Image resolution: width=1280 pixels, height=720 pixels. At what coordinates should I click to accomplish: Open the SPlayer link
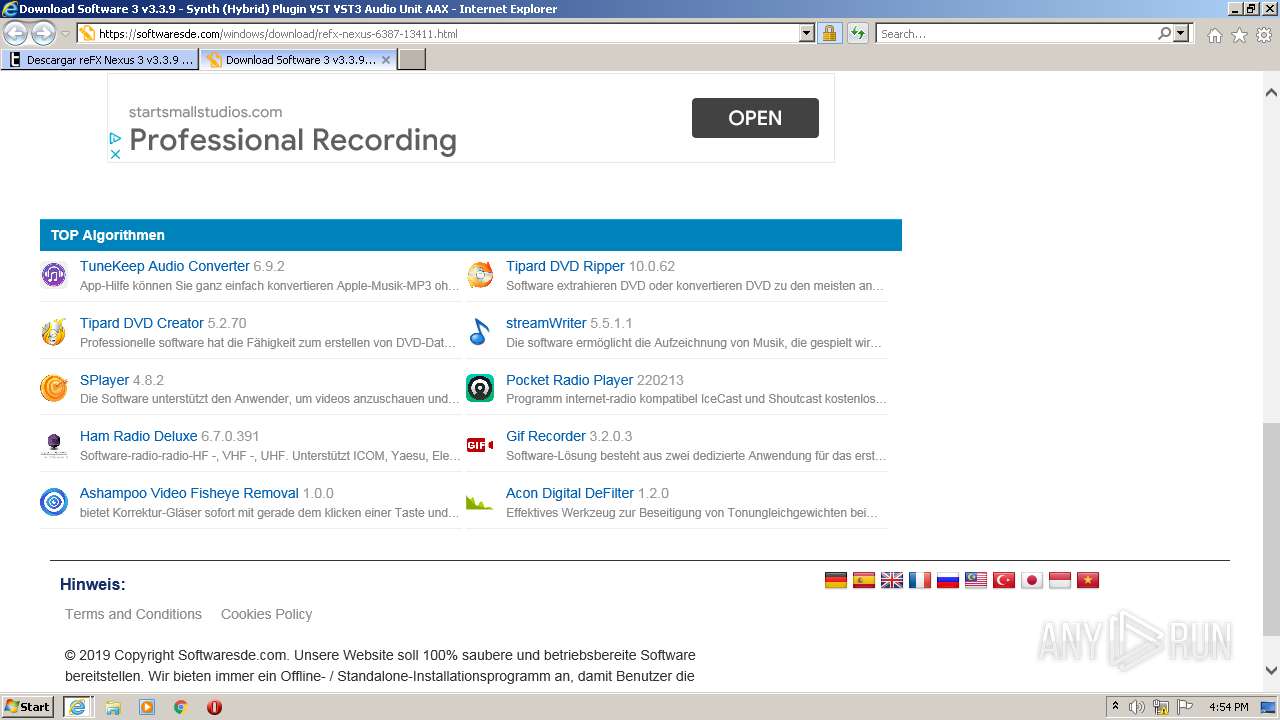click(105, 380)
